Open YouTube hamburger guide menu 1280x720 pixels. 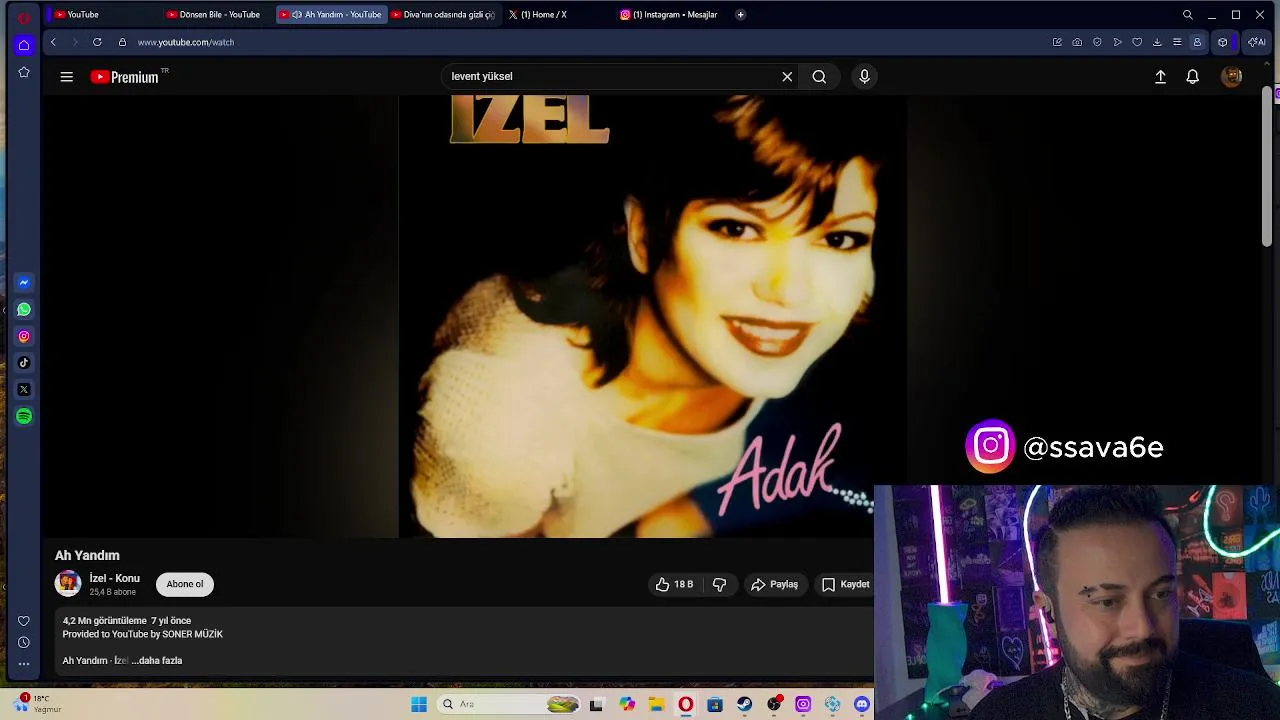(66, 76)
